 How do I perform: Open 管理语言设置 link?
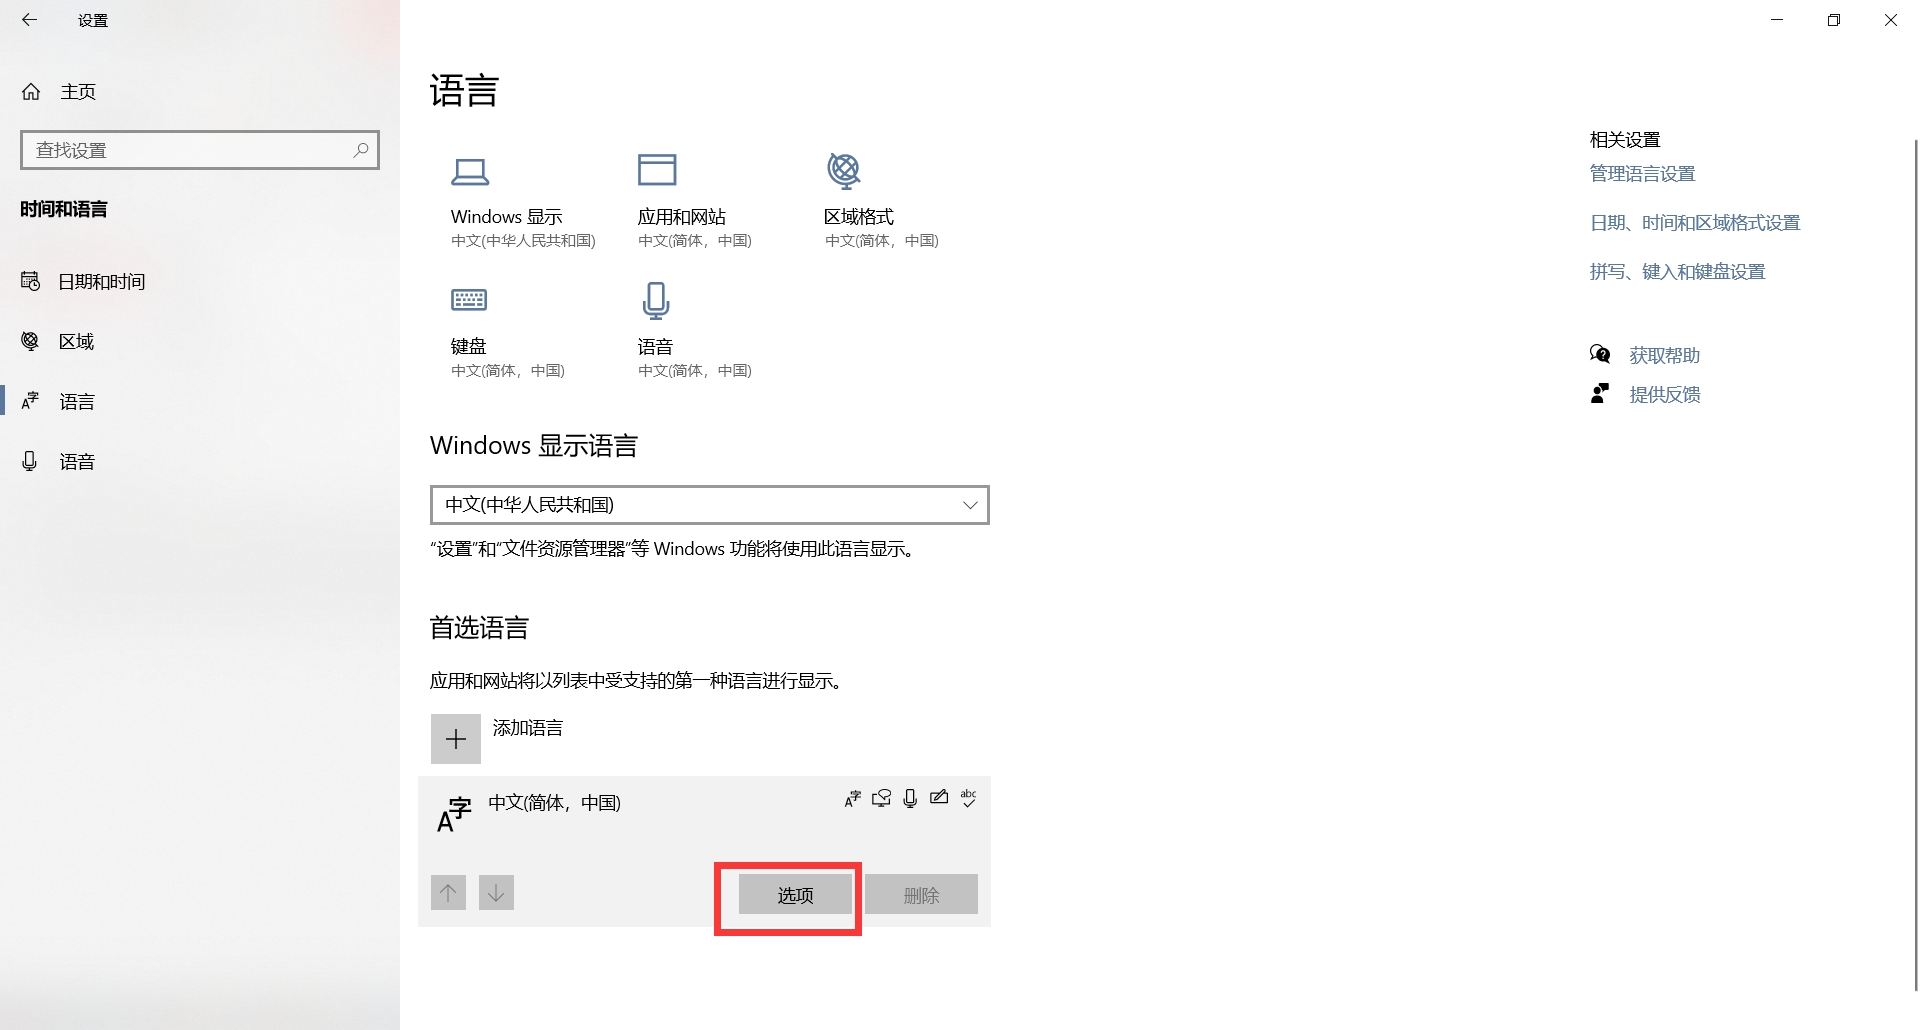pos(1641,173)
